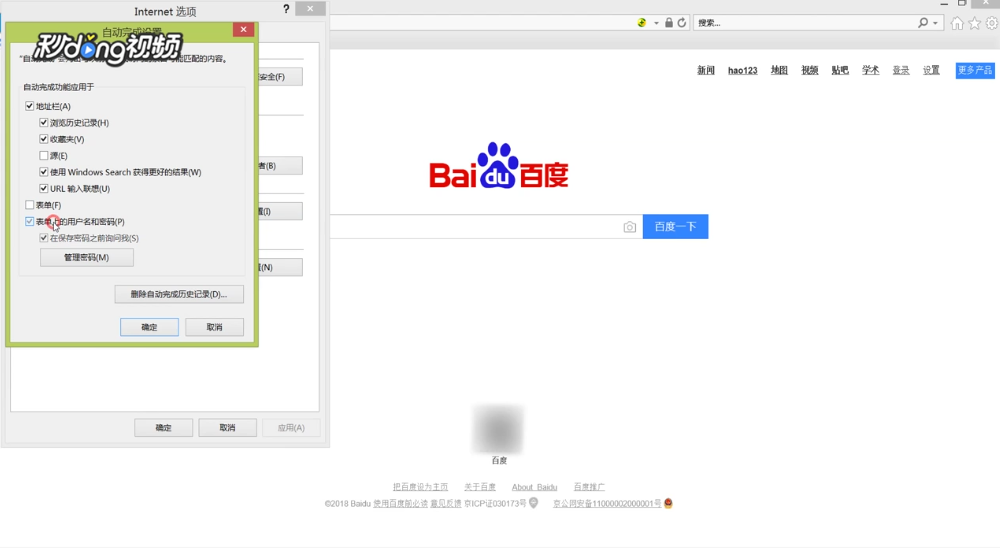Screen dimensions: 1000x548
Task: Close the AutoComplete Settings dialog
Action: coord(244,29)
